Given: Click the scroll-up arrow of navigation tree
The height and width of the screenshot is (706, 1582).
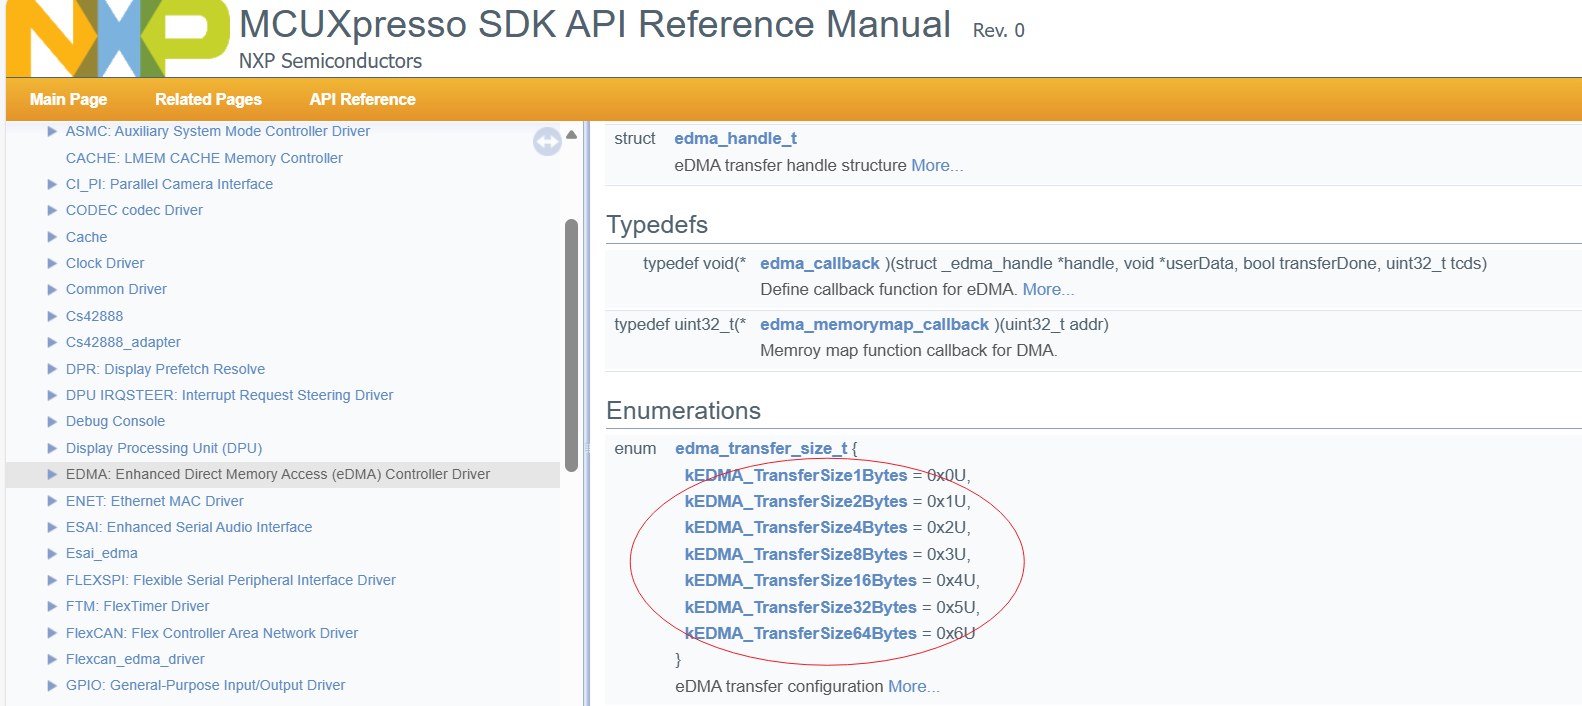Looking at the screenshot, I should [571, 134].
